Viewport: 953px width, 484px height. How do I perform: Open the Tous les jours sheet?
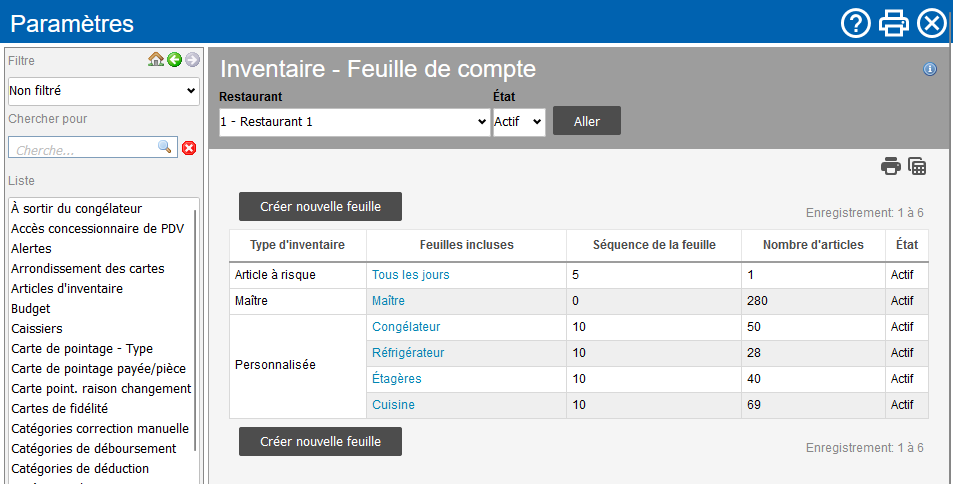point(410,275)
